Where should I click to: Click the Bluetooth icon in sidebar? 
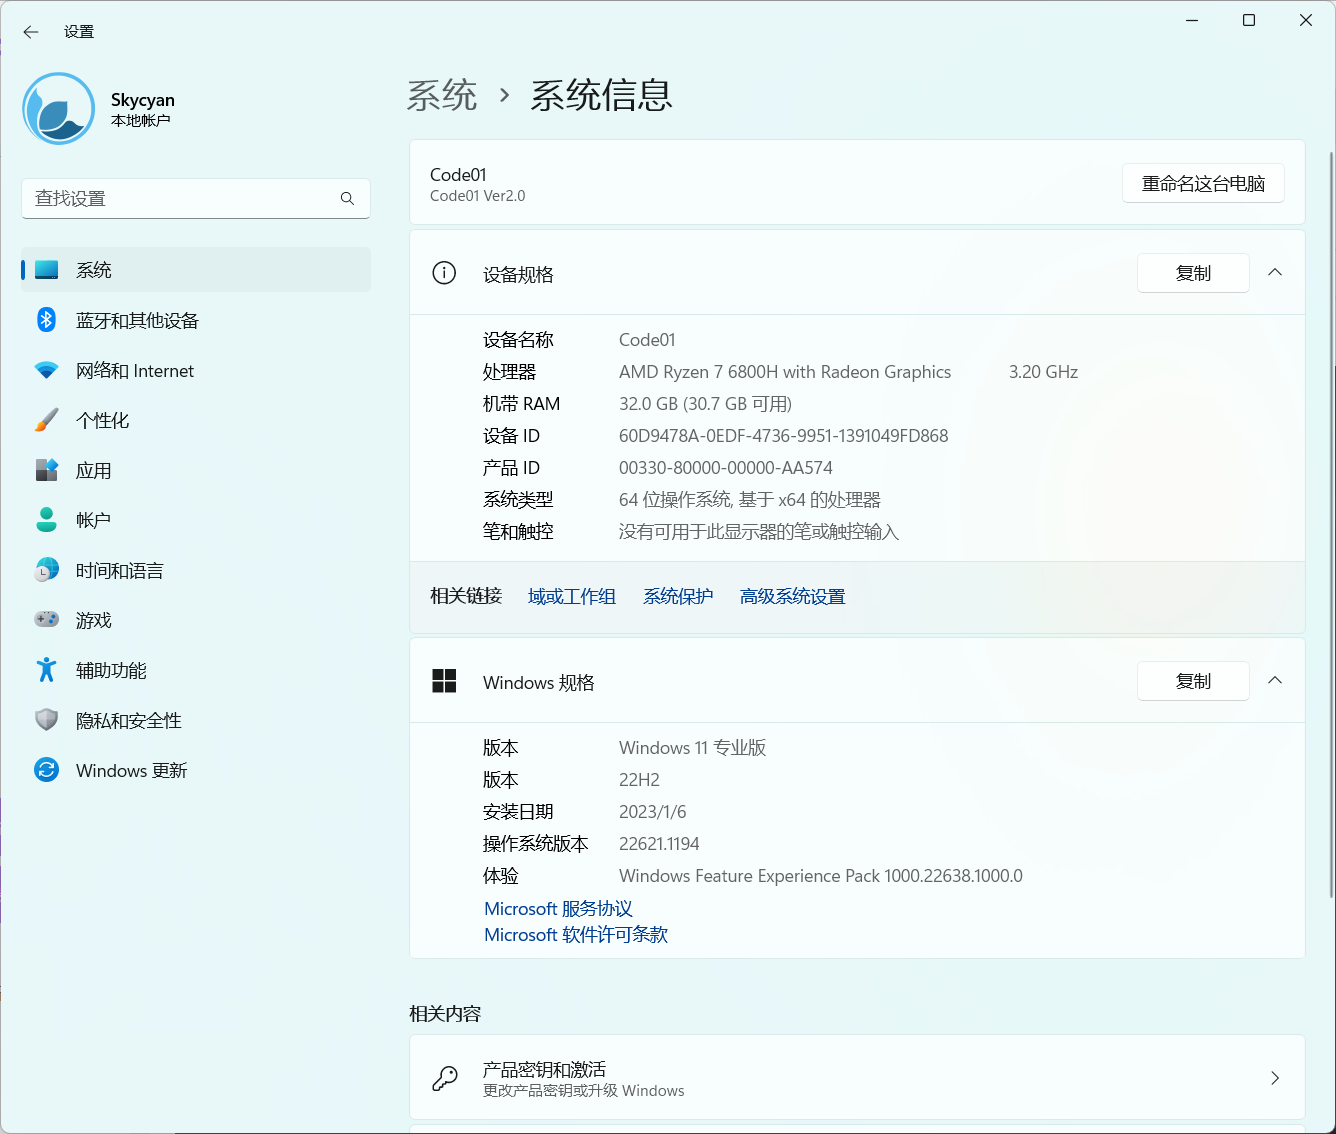pyautogui.click(x=47, y=320)
